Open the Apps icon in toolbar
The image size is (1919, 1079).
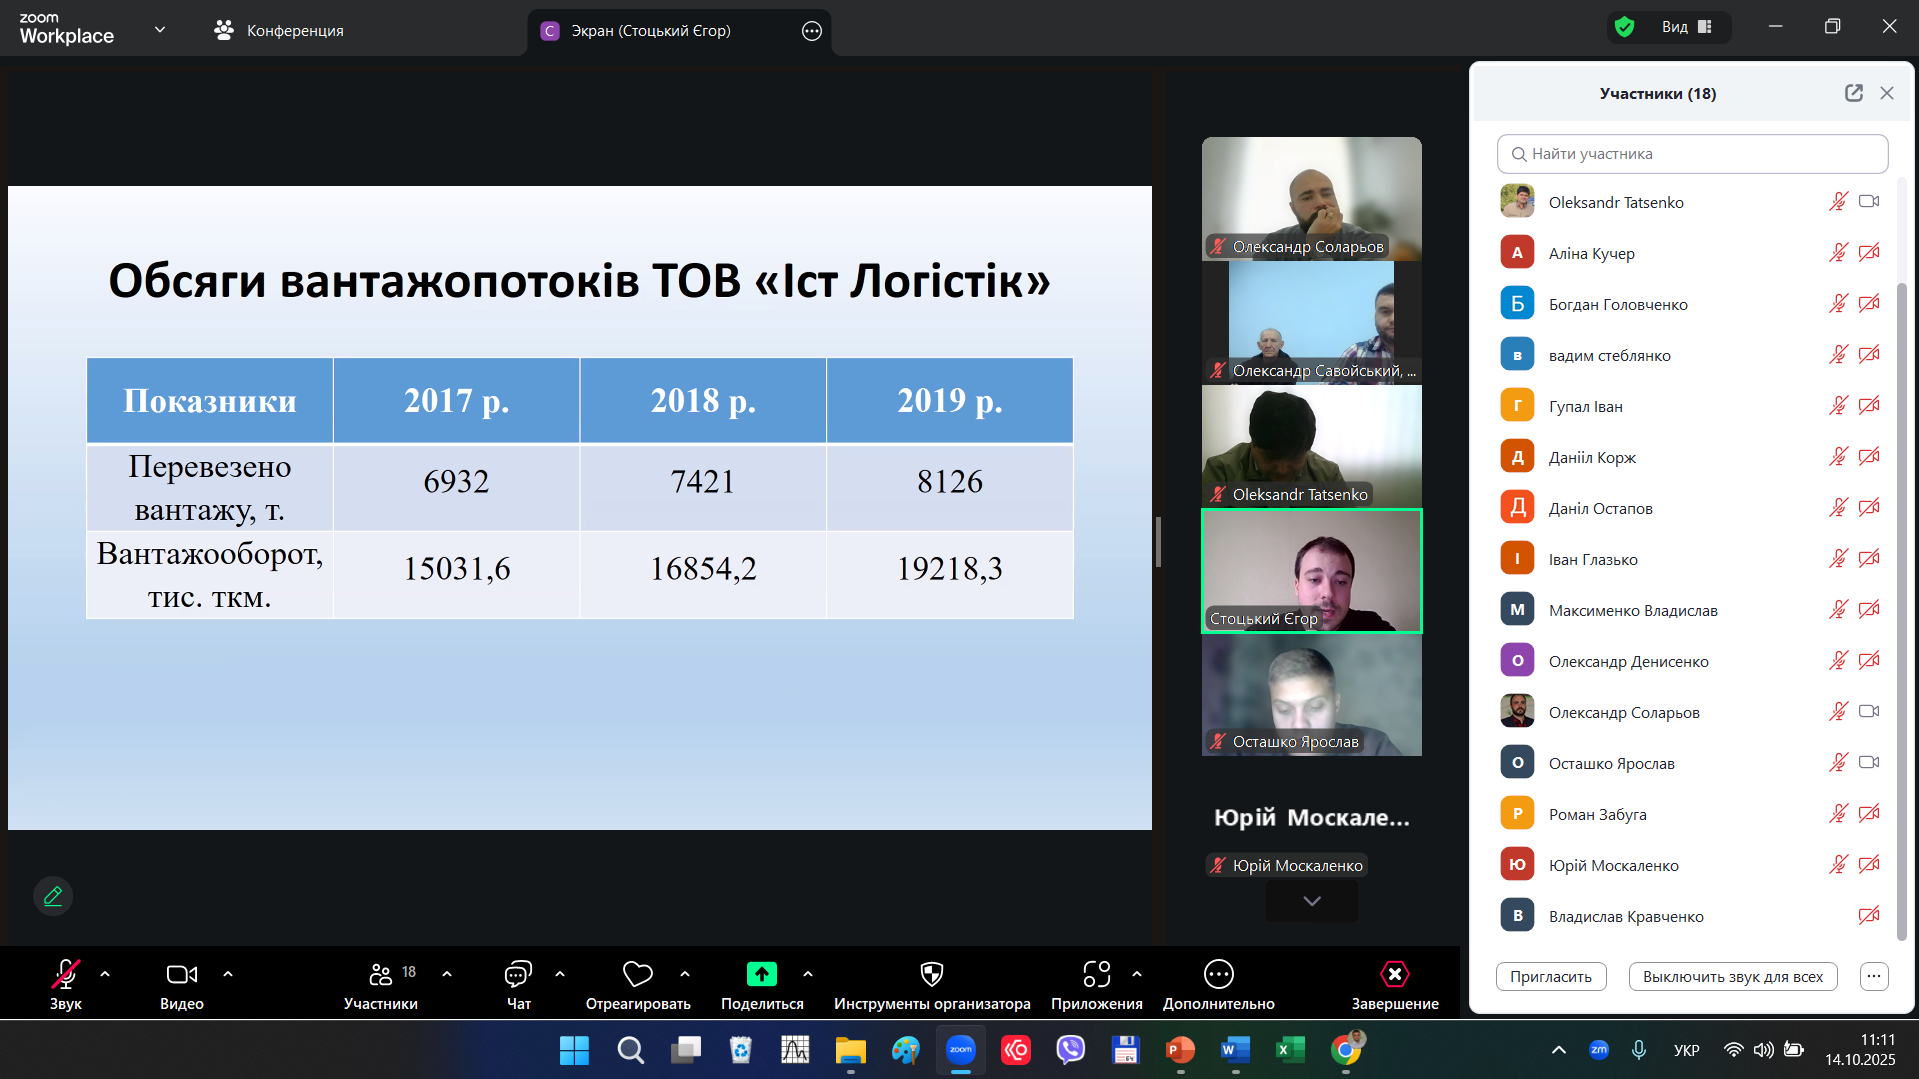[1096, 974]
